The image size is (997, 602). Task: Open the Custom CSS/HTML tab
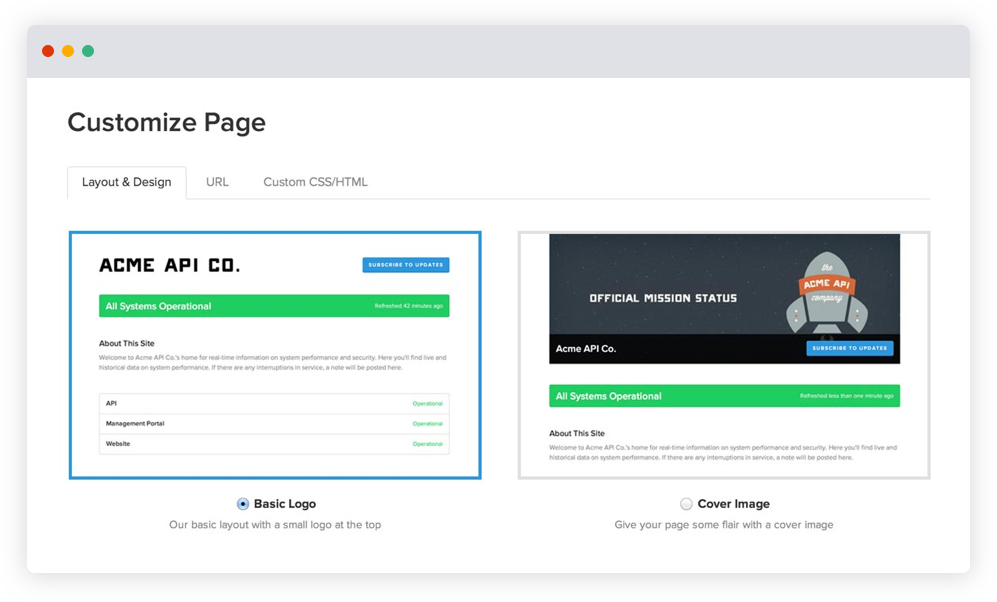click(x=315, y=182)
